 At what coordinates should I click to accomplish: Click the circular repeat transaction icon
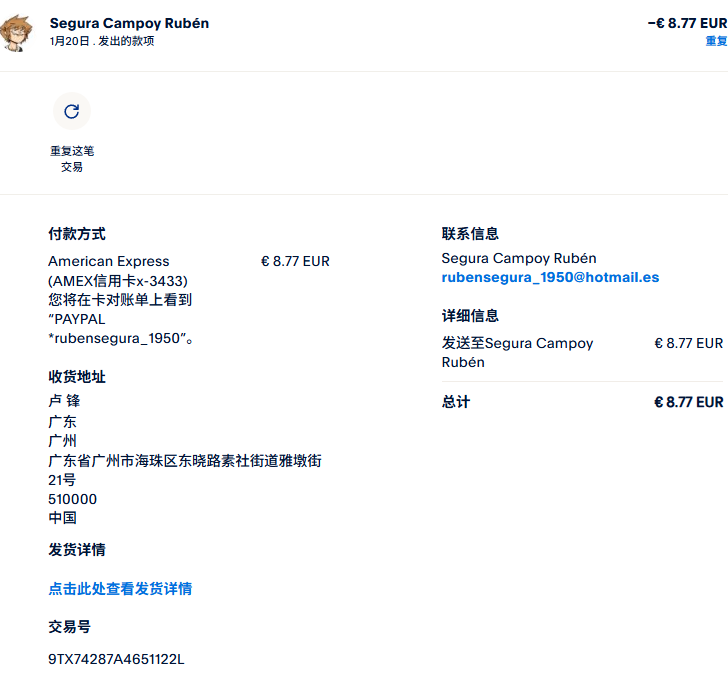pos(71,111)
